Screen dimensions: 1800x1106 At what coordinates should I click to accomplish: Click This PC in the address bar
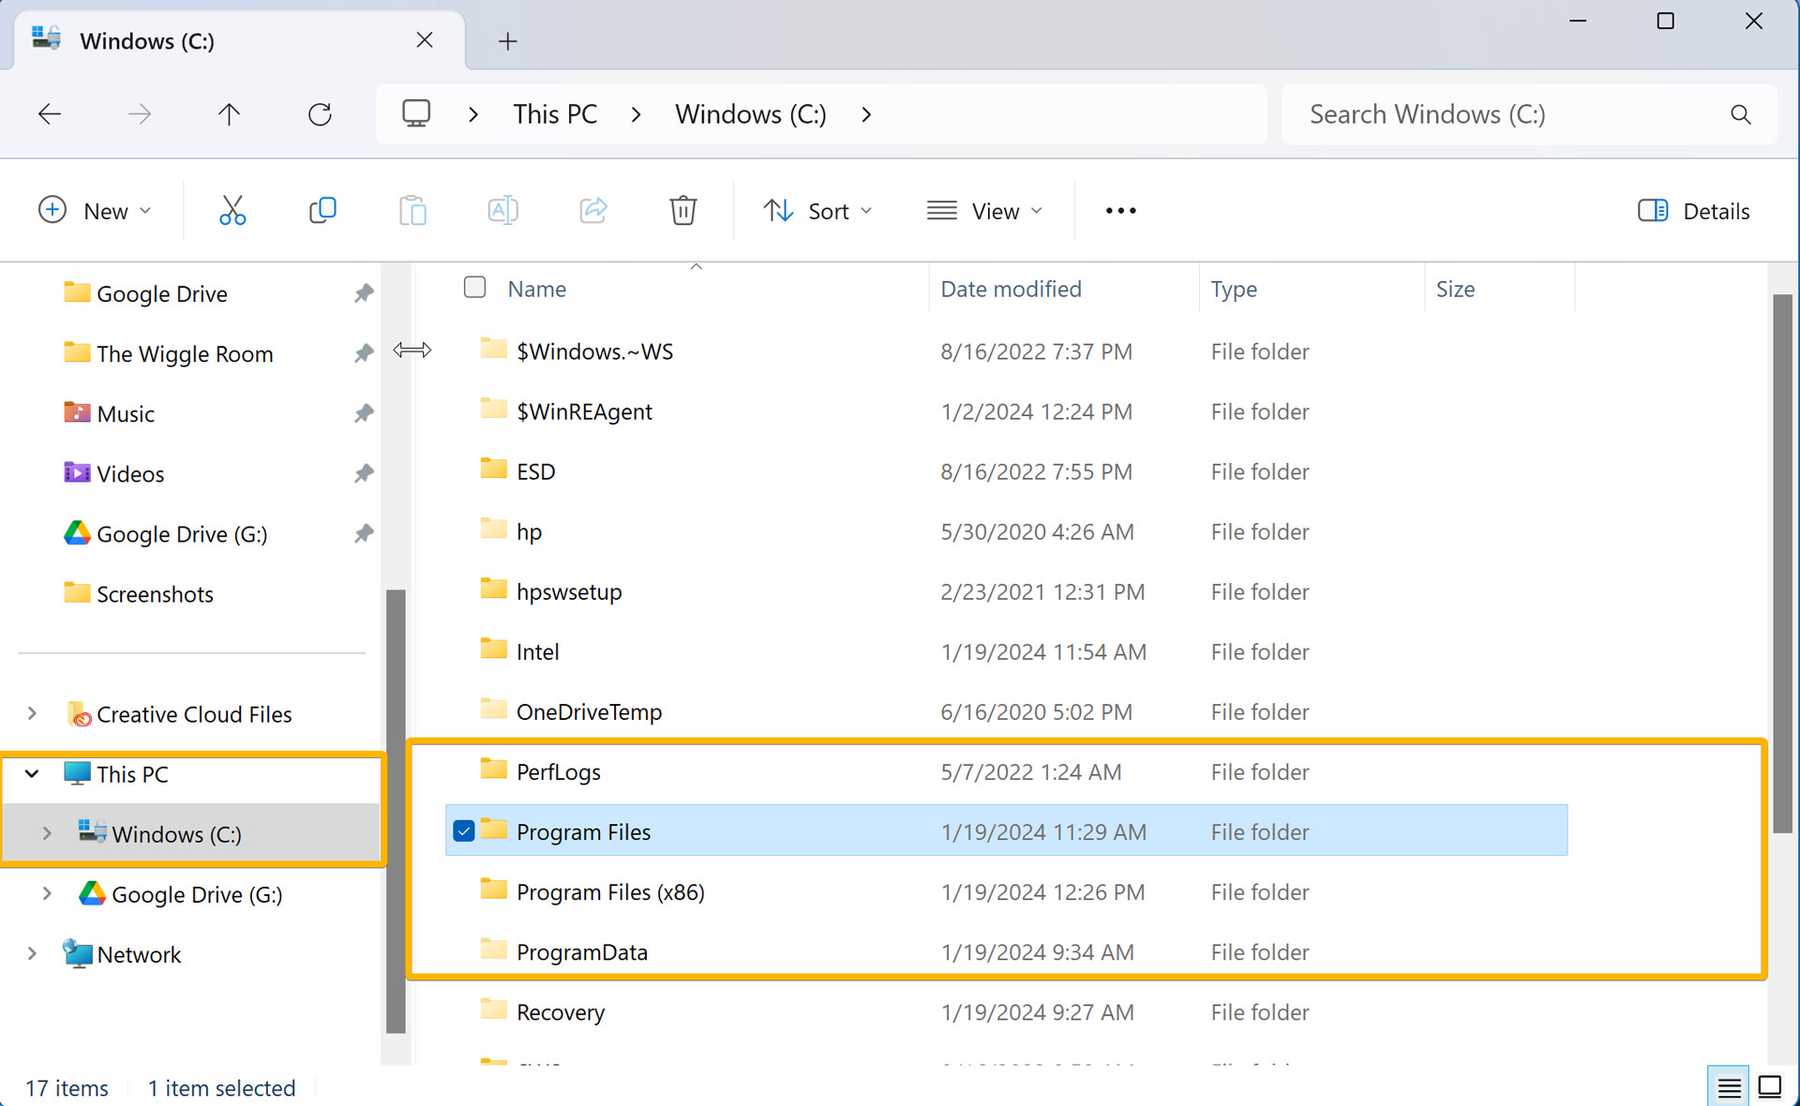click(x=555, y=114)
